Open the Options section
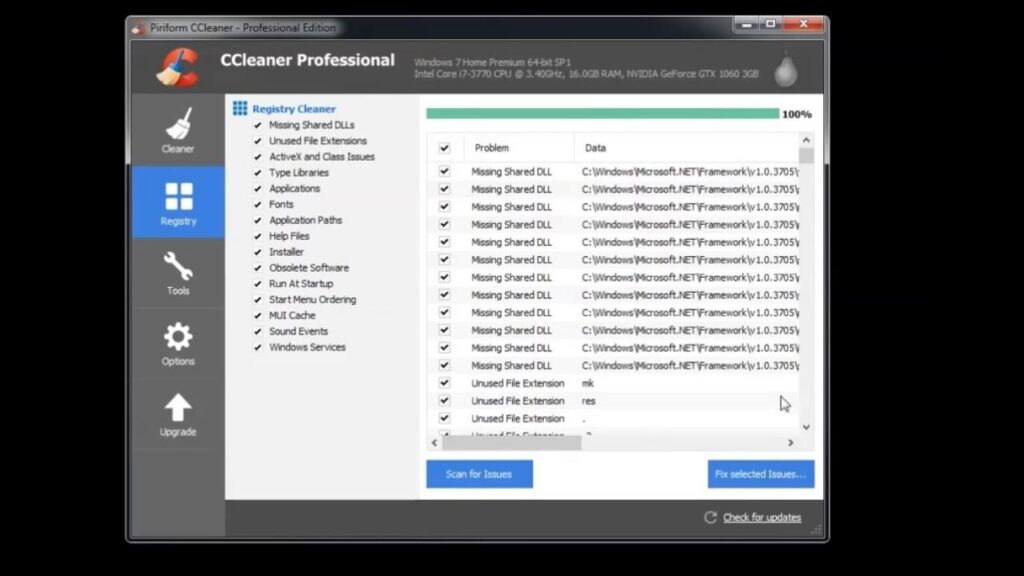Image resolution: width=1024 pixels, height=576 pixels. 177,342
